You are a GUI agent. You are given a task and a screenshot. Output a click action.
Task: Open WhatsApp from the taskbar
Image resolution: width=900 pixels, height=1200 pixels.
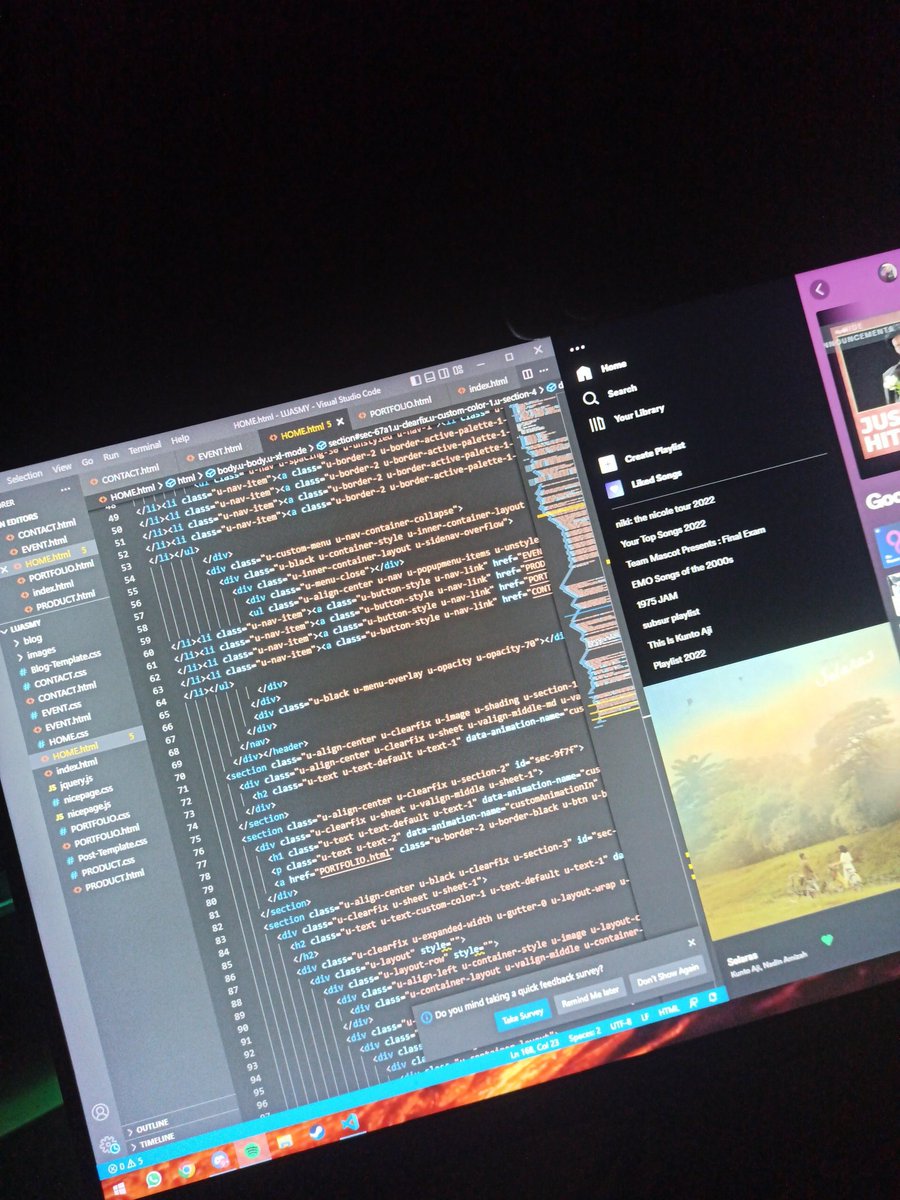(153, 1180)
